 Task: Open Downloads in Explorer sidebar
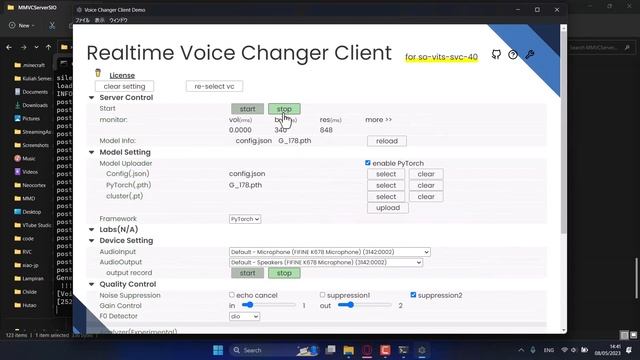(x=31, y=105)
